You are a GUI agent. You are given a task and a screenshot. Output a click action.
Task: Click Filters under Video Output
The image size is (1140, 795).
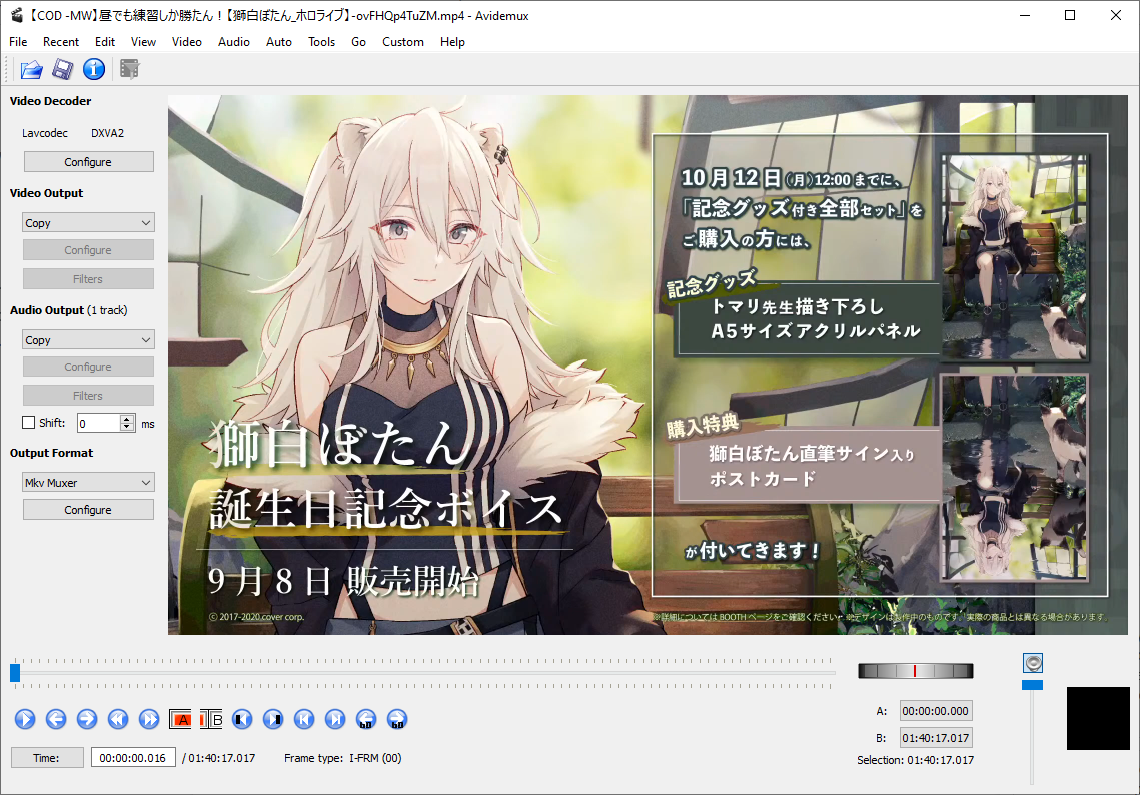(88, 279)
